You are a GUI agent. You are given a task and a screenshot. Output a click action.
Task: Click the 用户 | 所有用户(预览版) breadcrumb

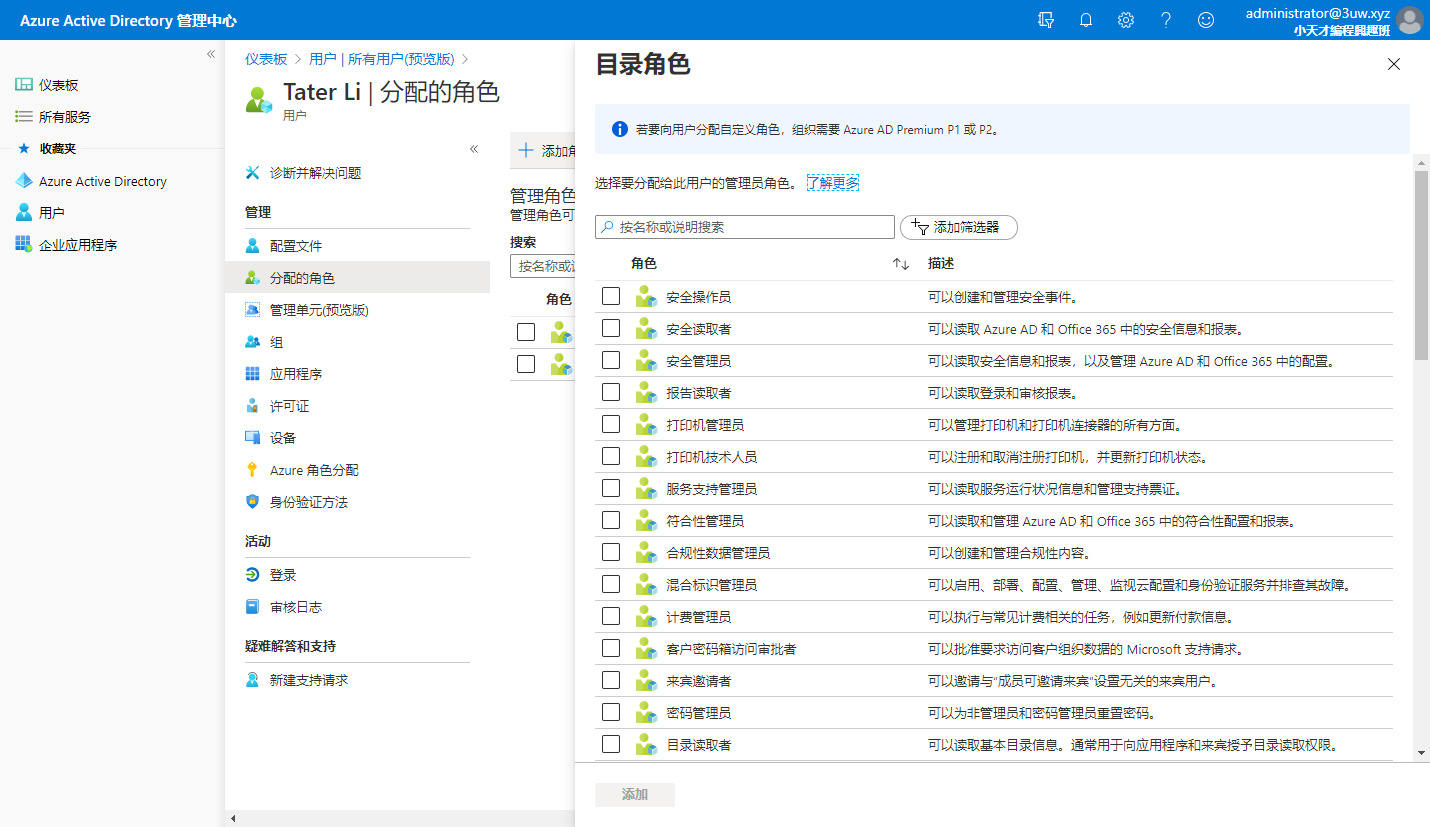pos(381,59)
